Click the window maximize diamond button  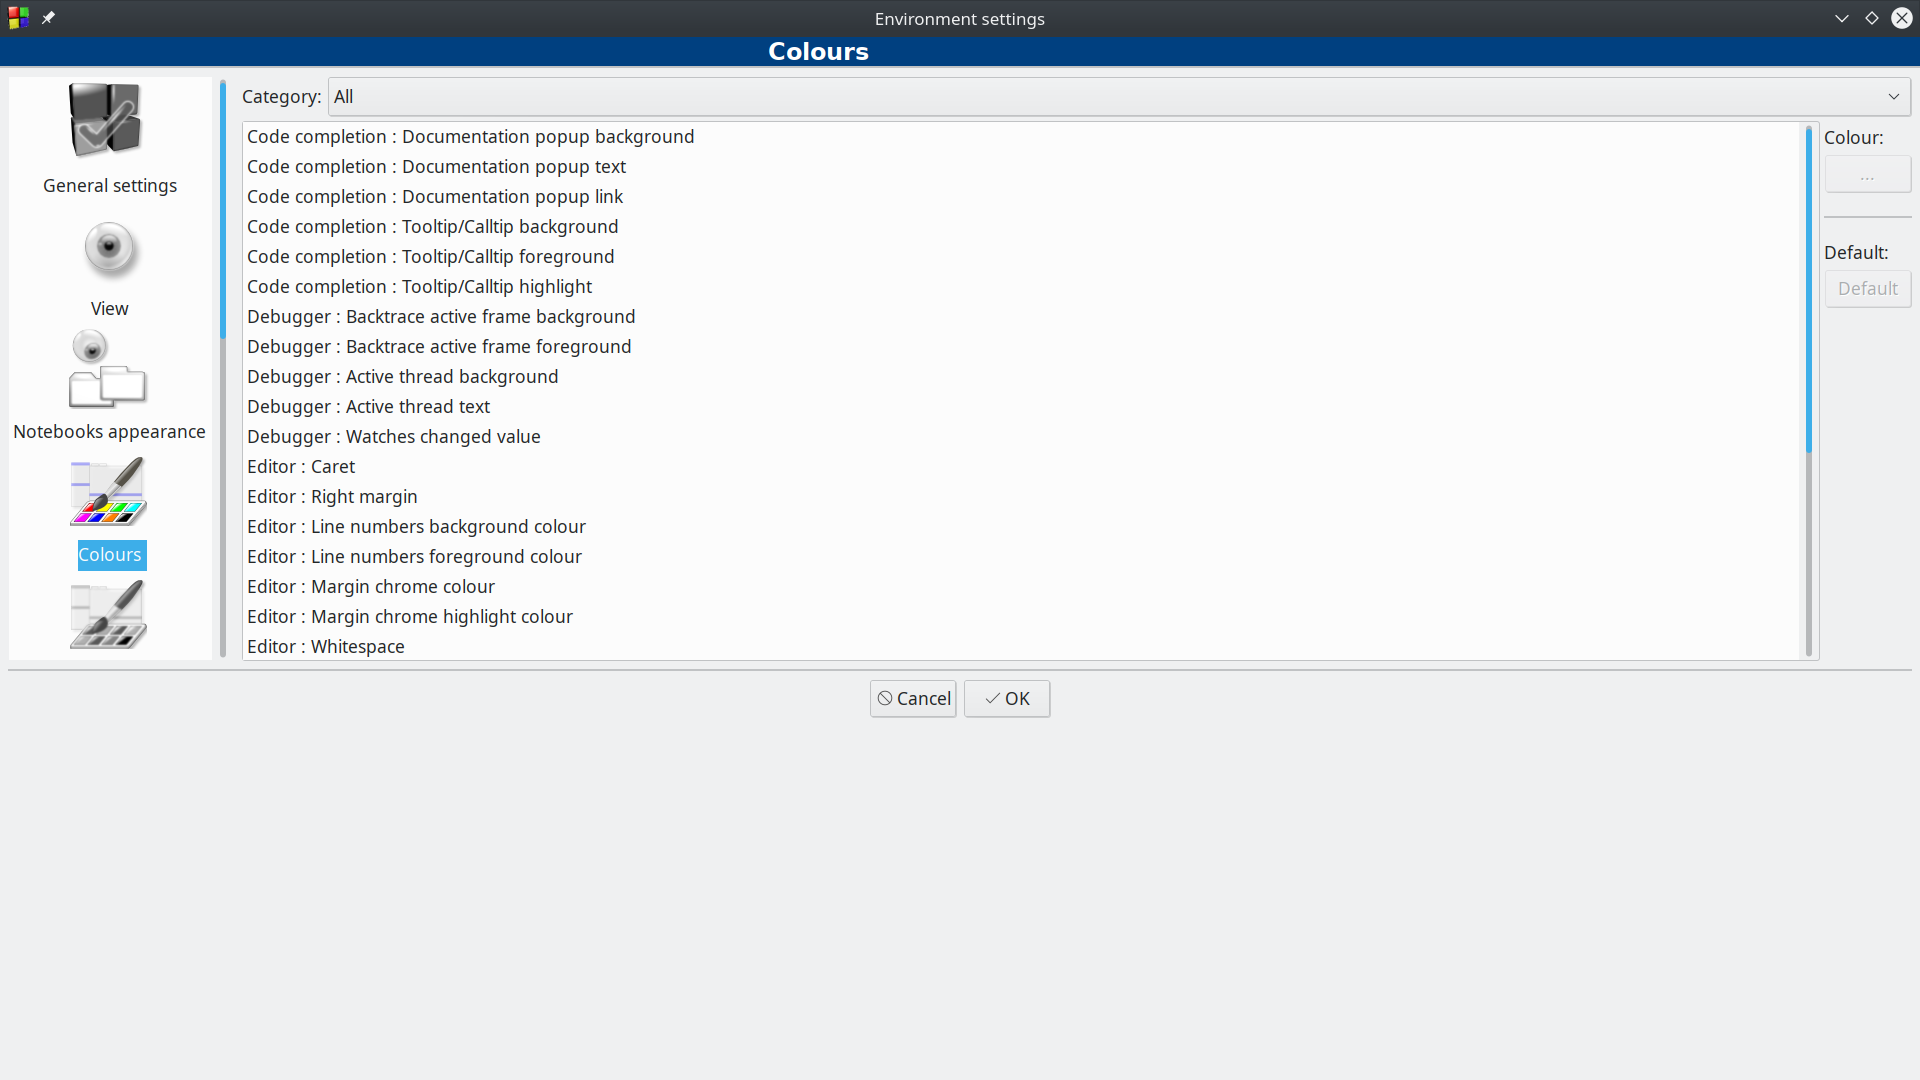tap(1871, 18)
